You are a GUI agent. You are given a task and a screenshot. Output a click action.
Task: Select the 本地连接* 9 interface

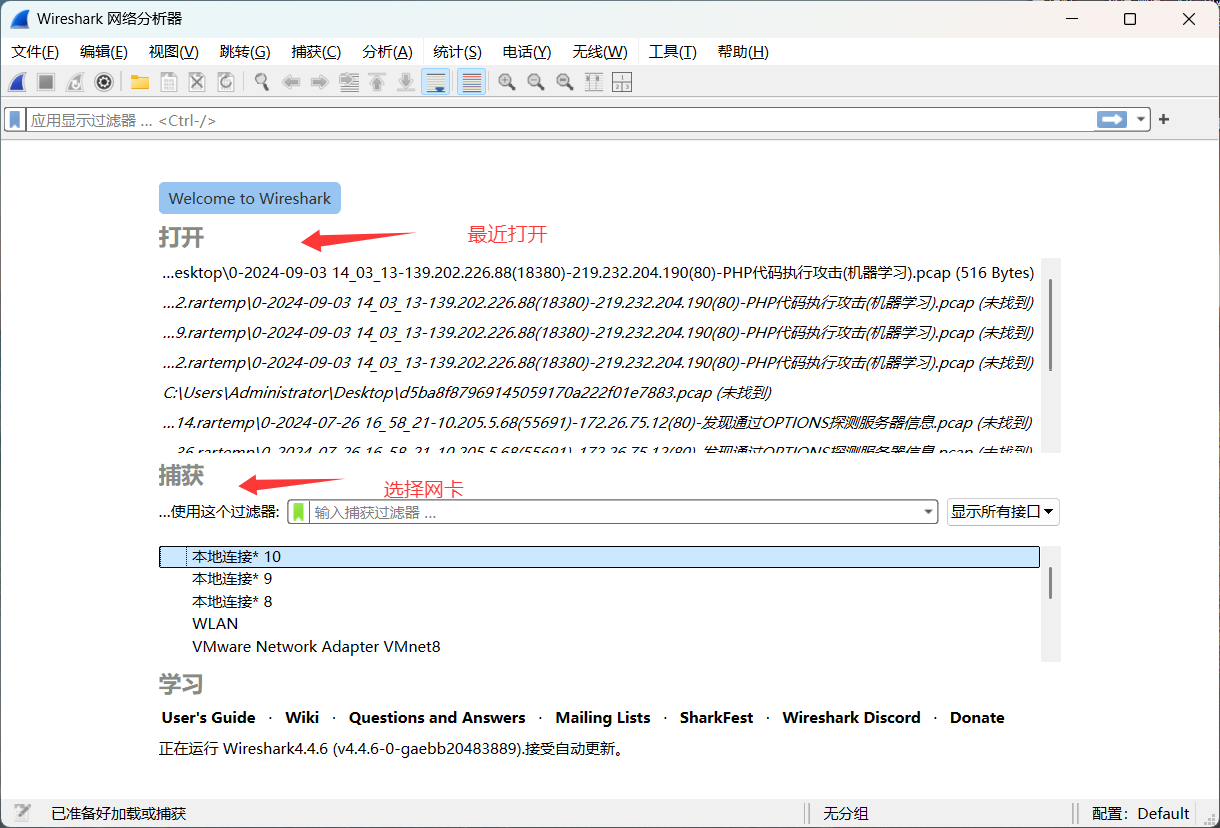coord(599,579)
